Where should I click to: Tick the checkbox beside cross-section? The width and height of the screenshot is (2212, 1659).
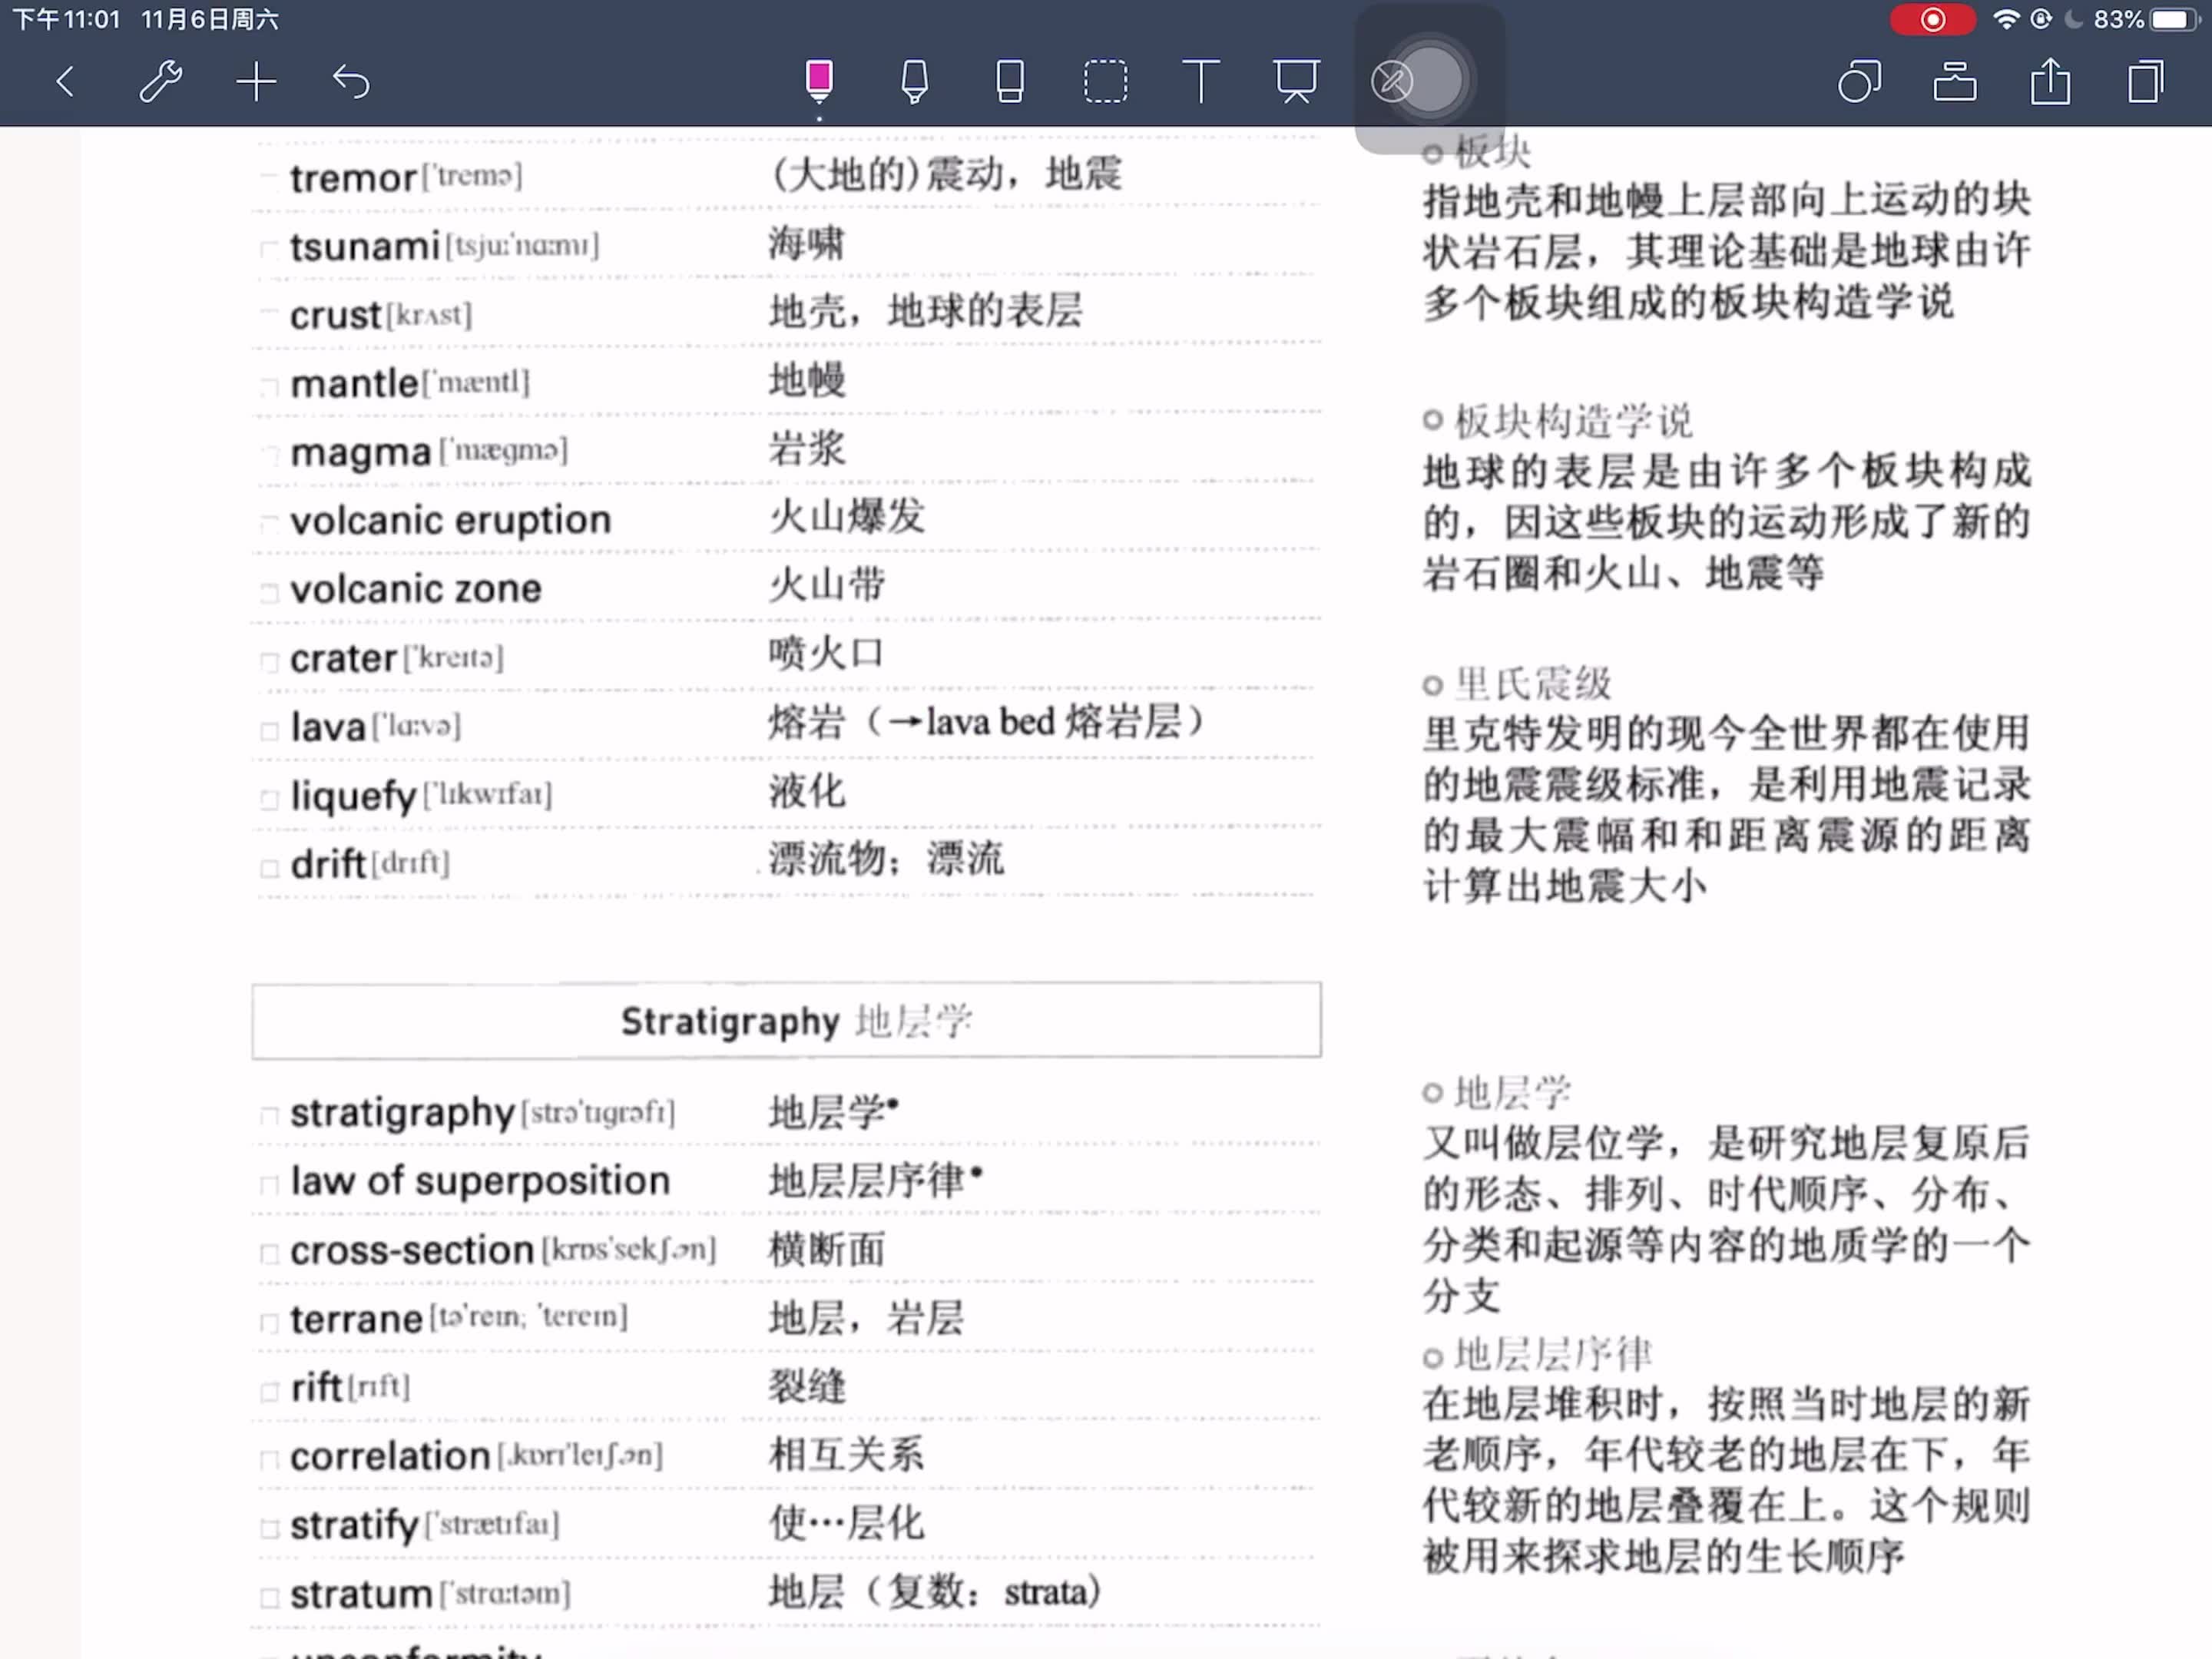click(268, 1253)
